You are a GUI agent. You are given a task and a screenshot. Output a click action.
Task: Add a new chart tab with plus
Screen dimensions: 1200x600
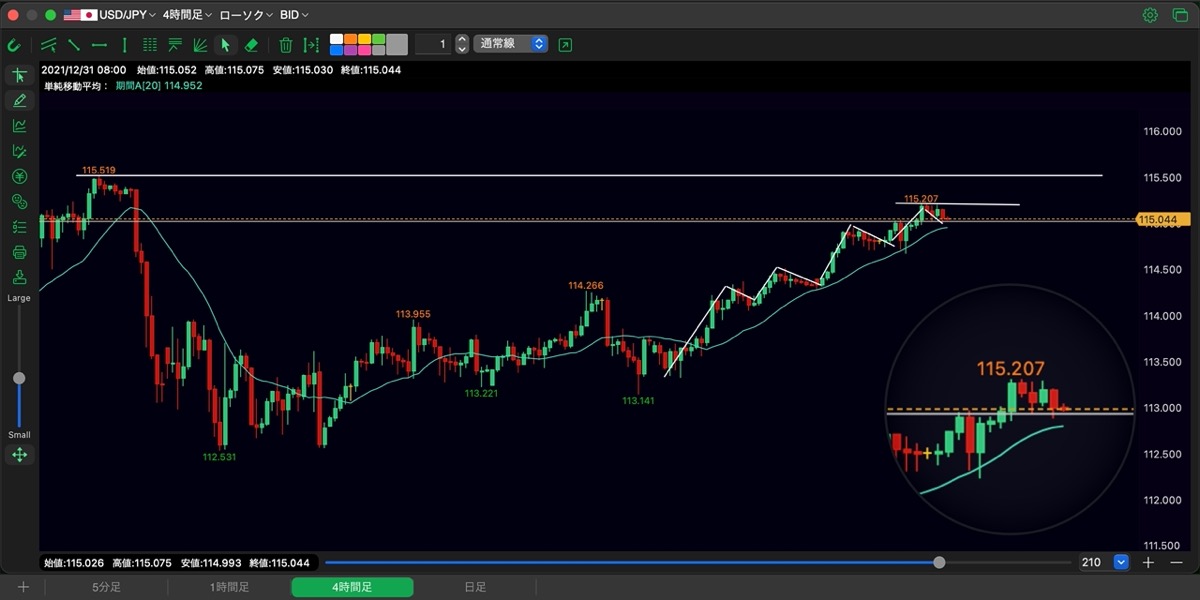tap(22, 587)
